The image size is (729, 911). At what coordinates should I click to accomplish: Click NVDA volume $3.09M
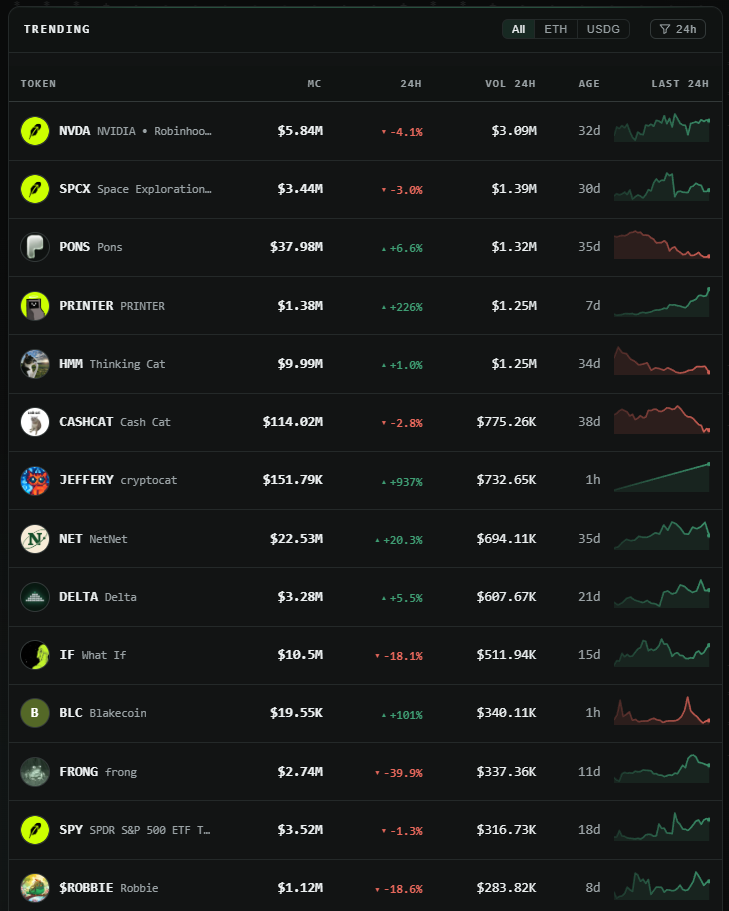coord(513,131)
